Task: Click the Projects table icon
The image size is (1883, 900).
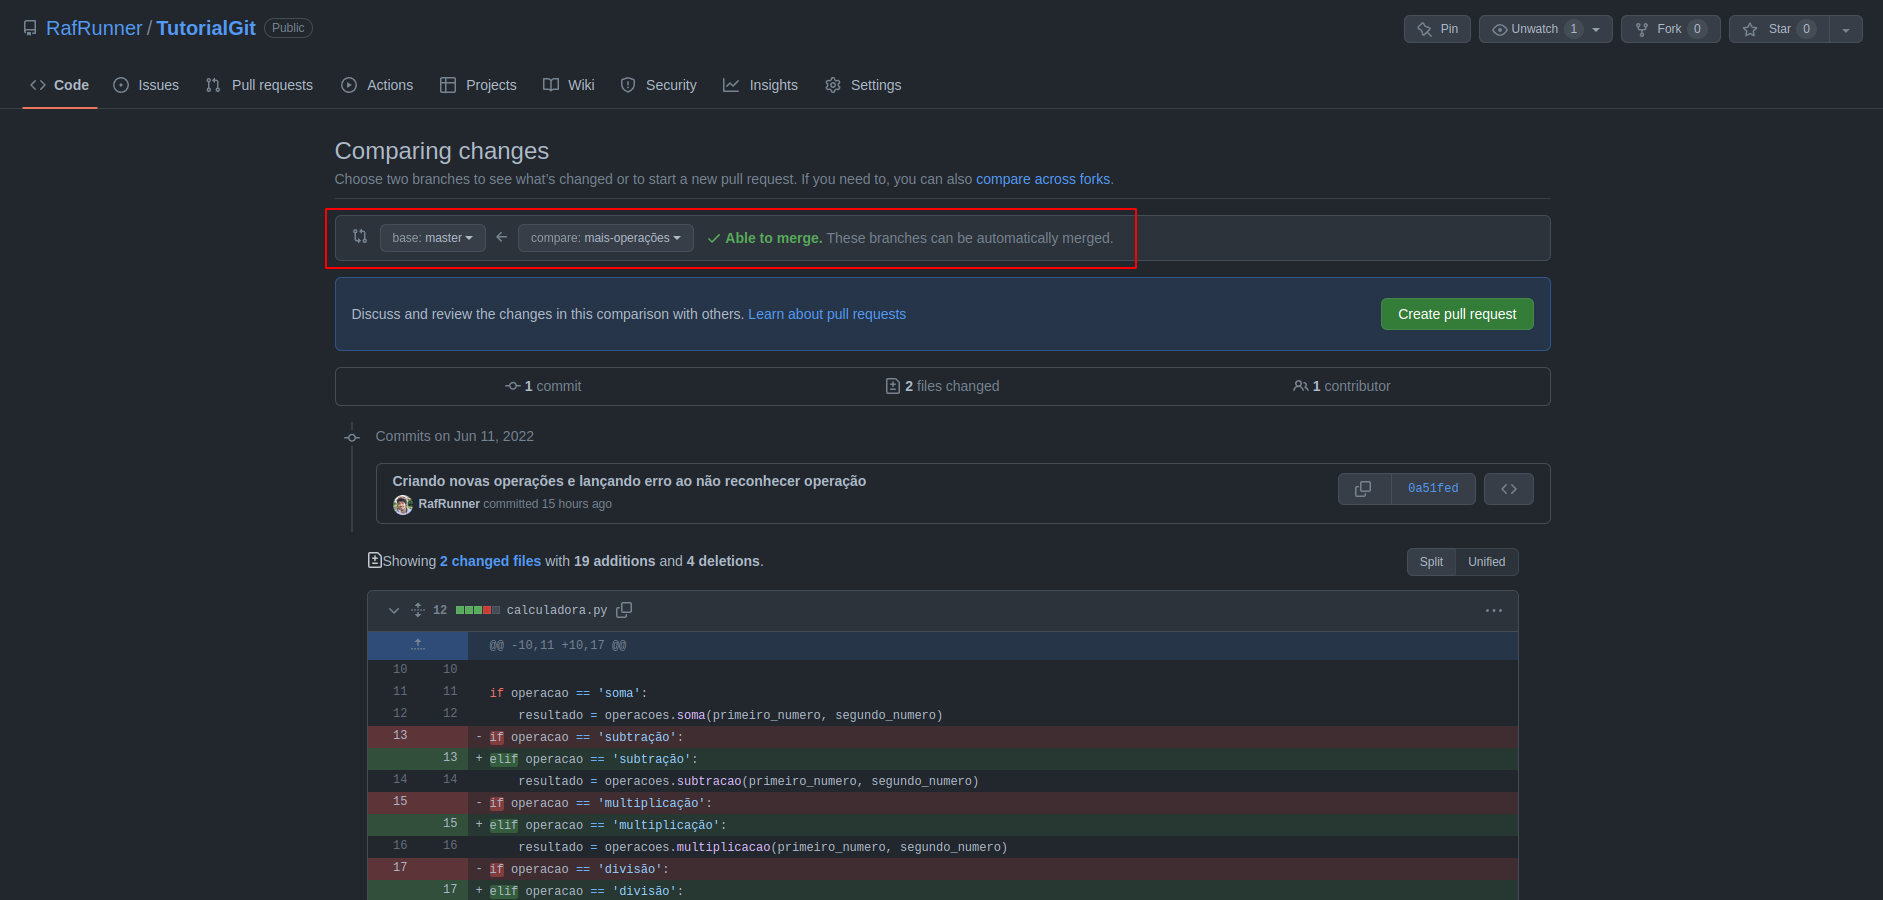Action: 448,85
